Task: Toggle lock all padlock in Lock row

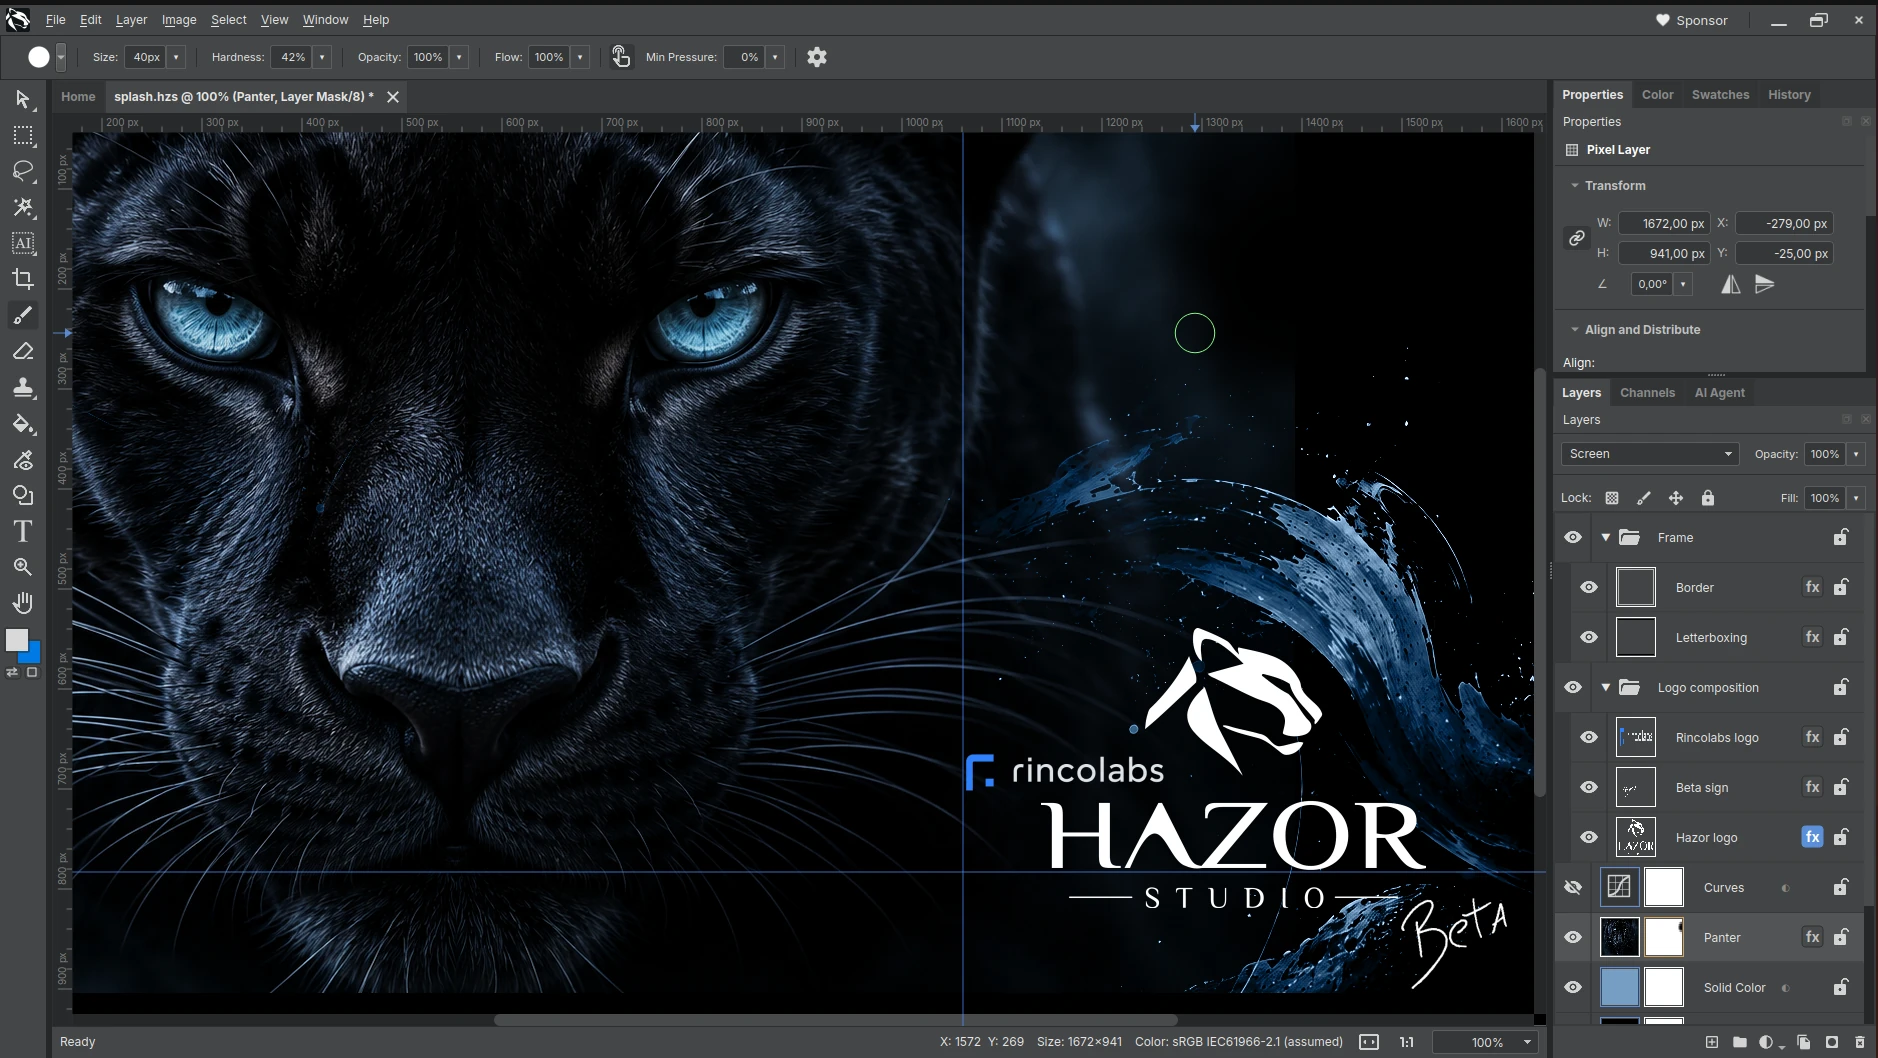Action: tap(1708, 498)
